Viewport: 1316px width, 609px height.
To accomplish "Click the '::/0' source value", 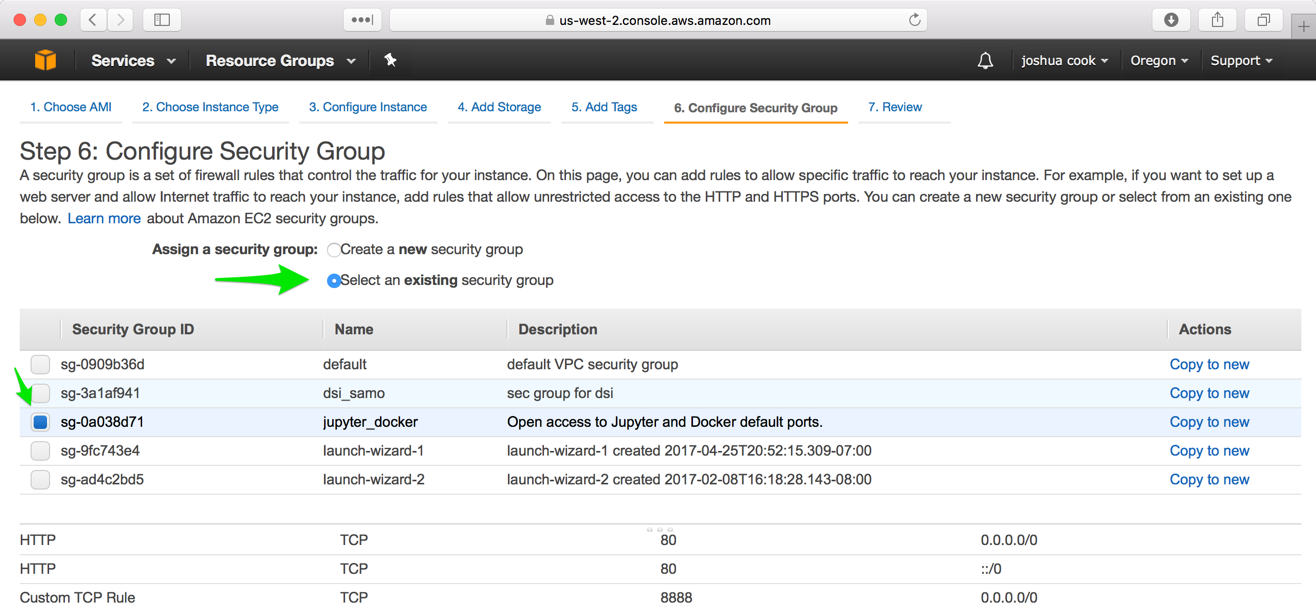I will tap(991, 569).
